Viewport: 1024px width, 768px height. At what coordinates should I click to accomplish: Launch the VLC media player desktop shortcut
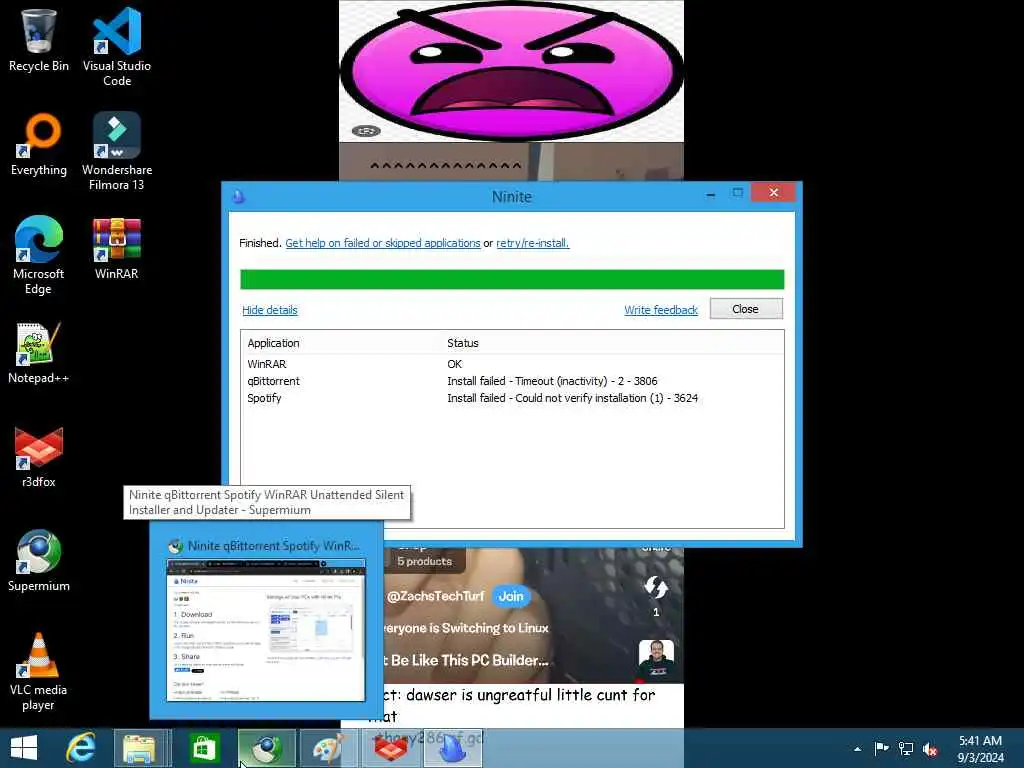coord(39,671)
